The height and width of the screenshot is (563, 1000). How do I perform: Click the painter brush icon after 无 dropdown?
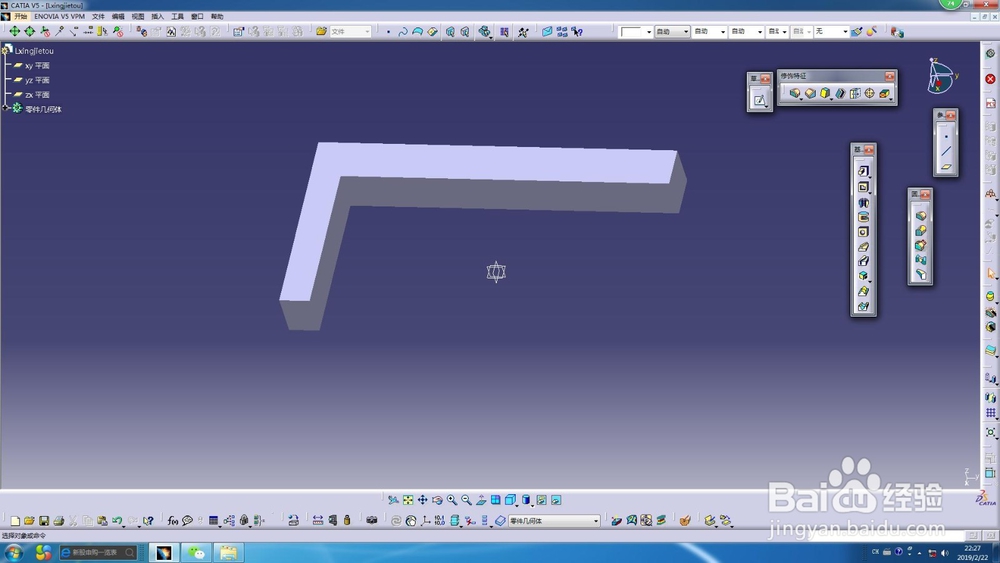(857, 31)
